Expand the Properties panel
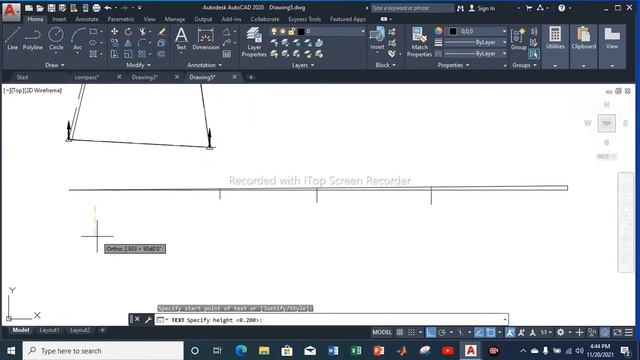Screen dimensions: 640x360 453,65
